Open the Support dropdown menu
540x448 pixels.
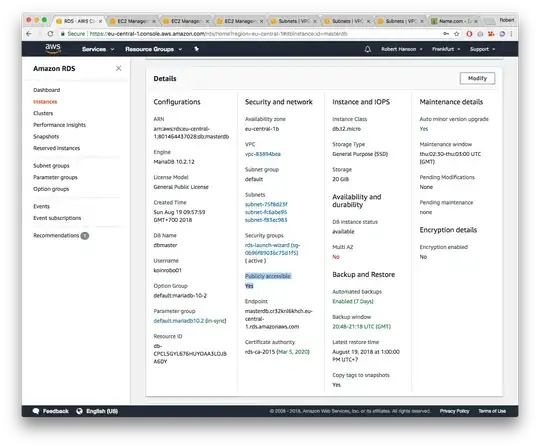tap(482, 49)
